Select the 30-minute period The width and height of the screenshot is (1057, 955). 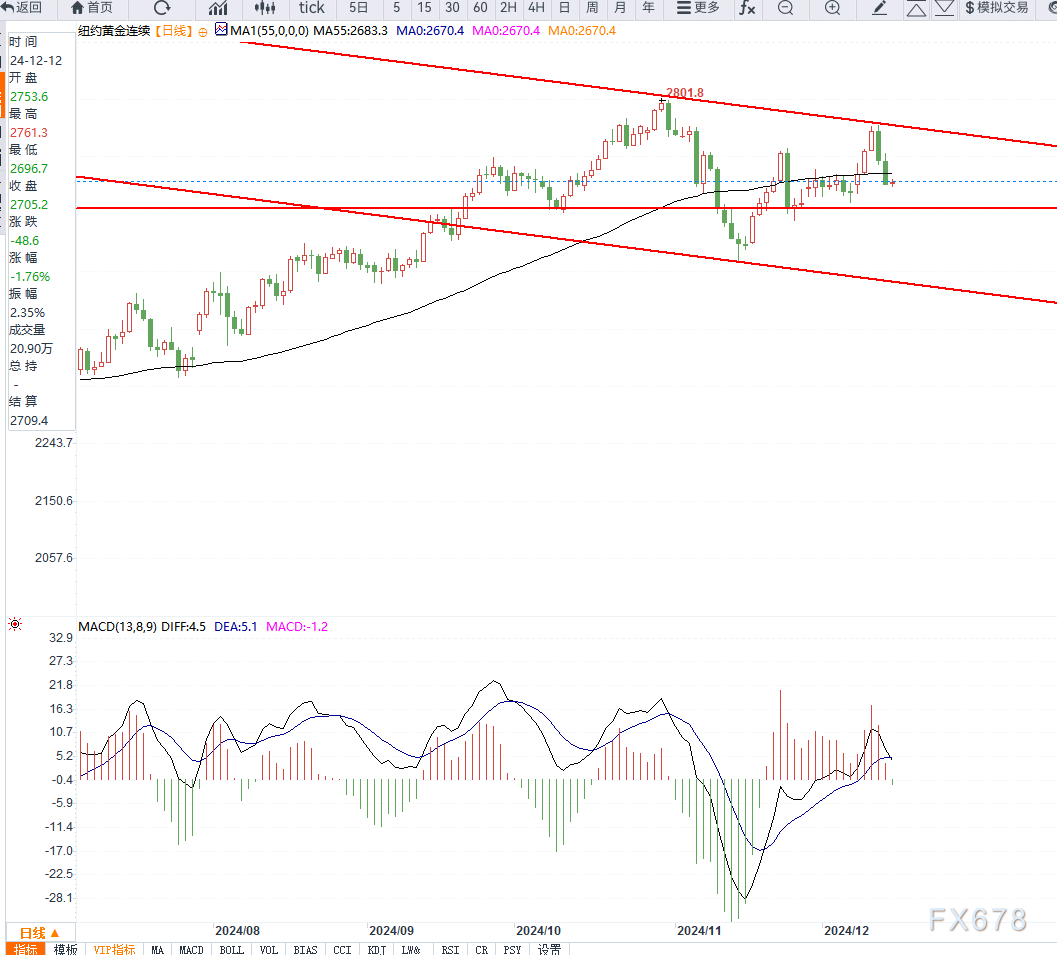(x=452, y=7)
